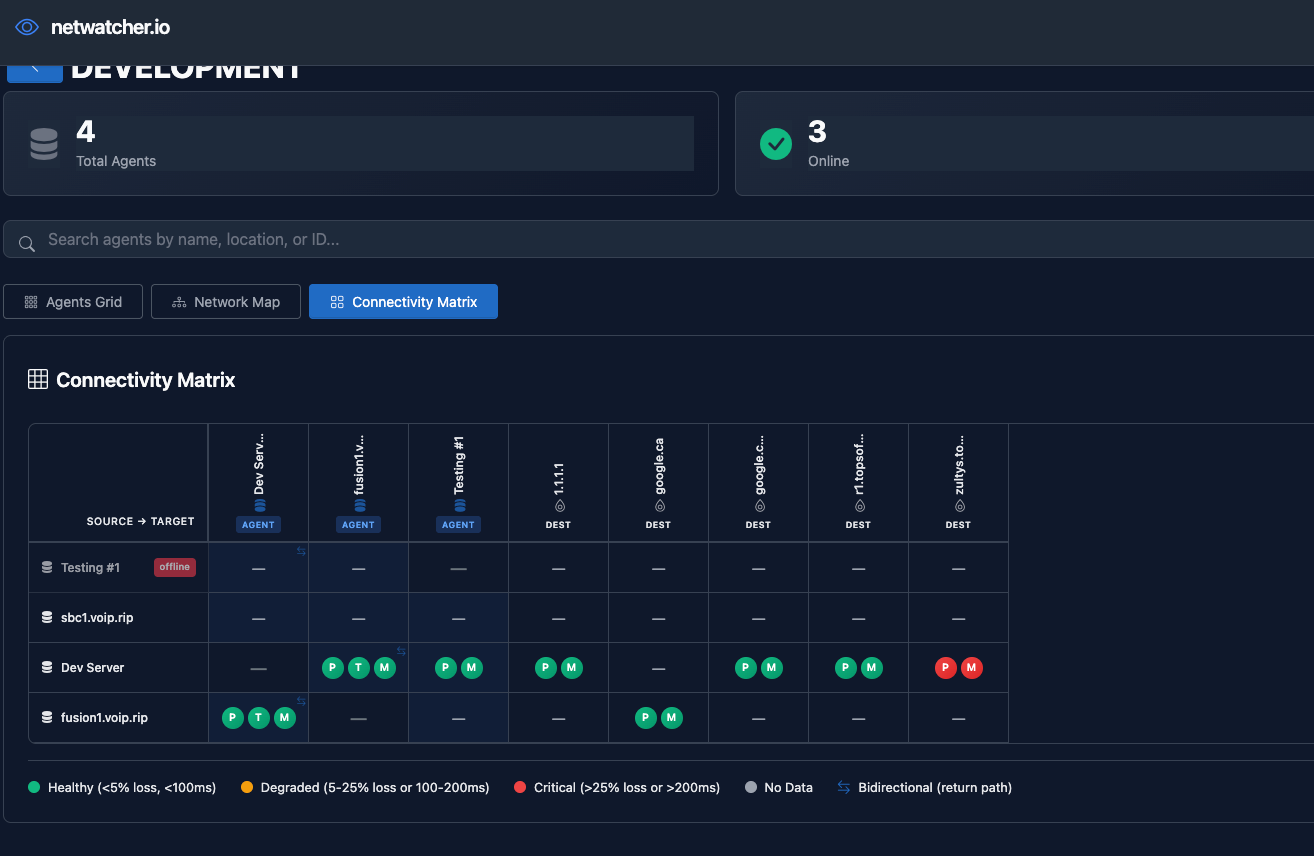
Task: Click the red M badge in Dev Server row
Action: pos(971,668)
